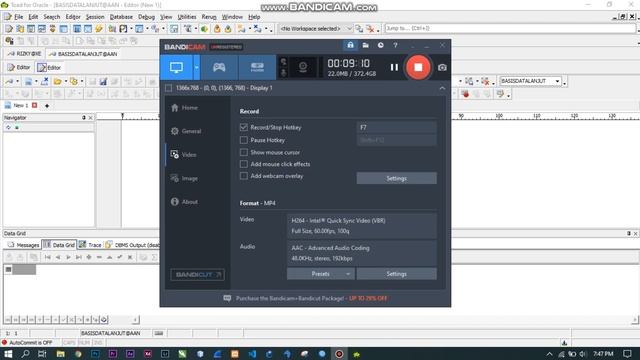Open the Database menu in Toad
Screen dimensions: 640x360
pos(121,17)
